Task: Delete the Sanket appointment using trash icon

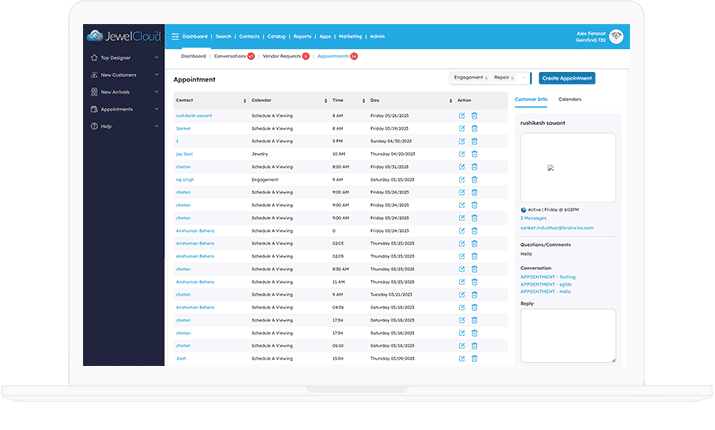Action: coord(474,129)
